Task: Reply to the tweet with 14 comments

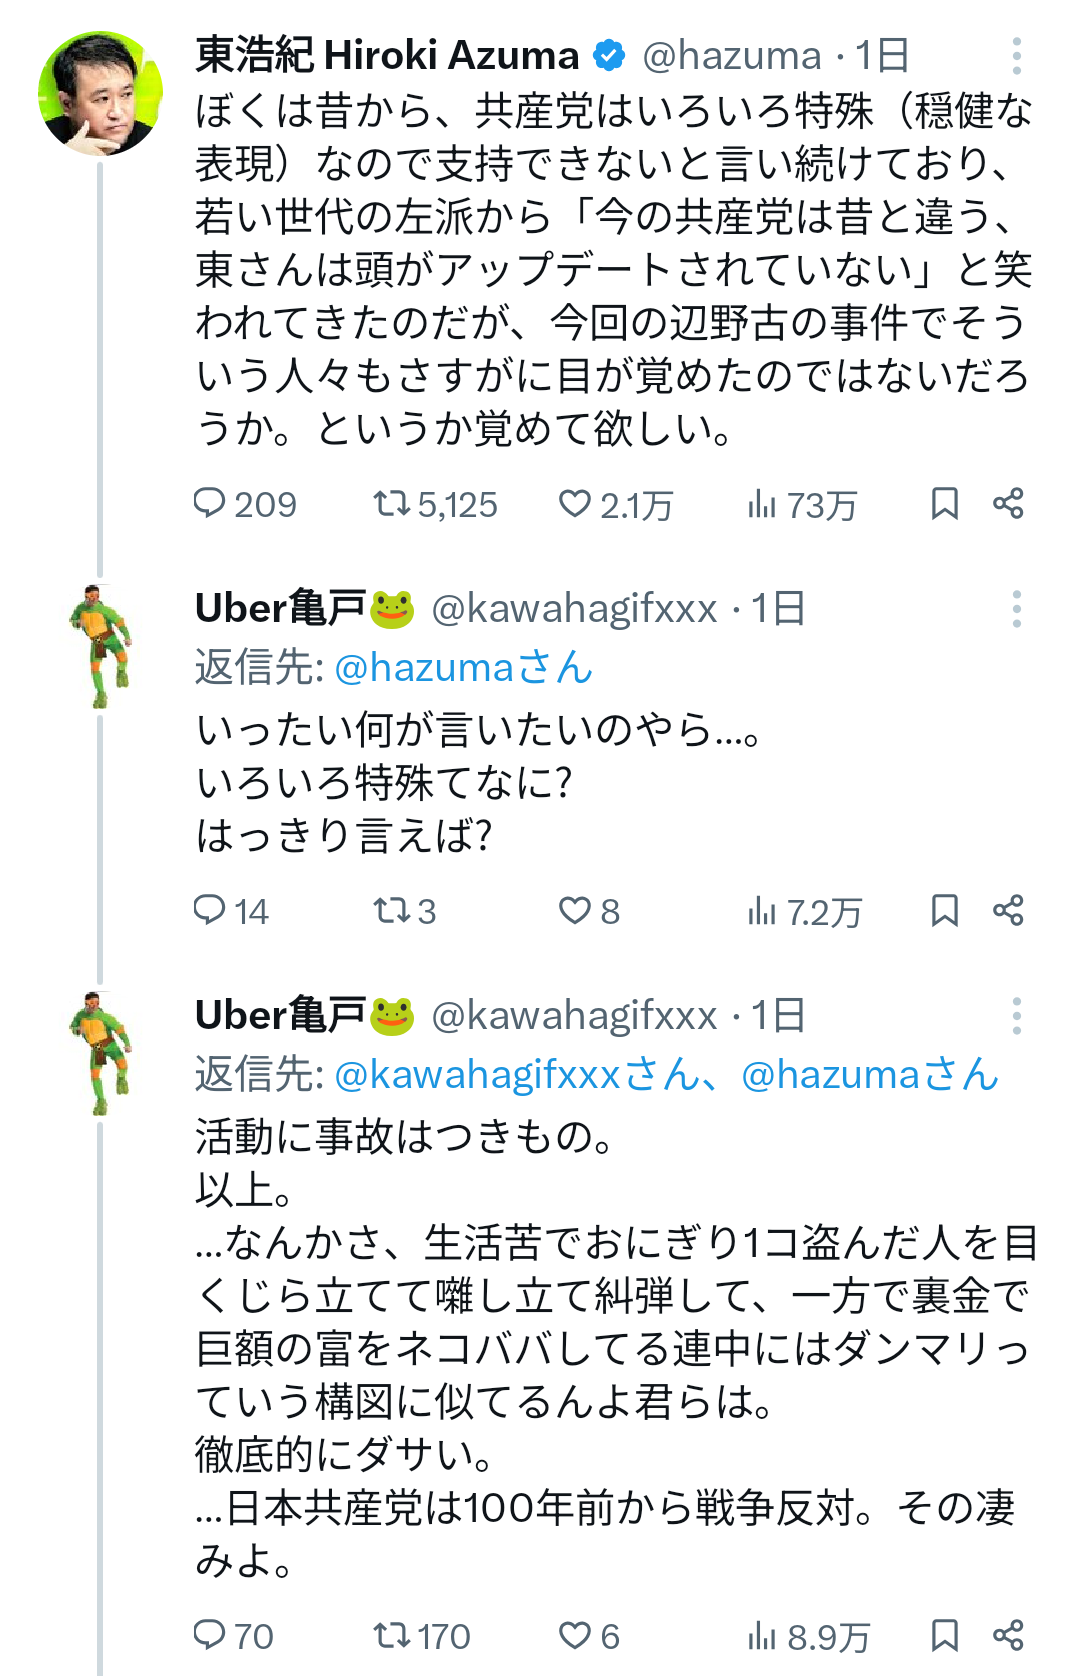Action: tap(231, 911)
